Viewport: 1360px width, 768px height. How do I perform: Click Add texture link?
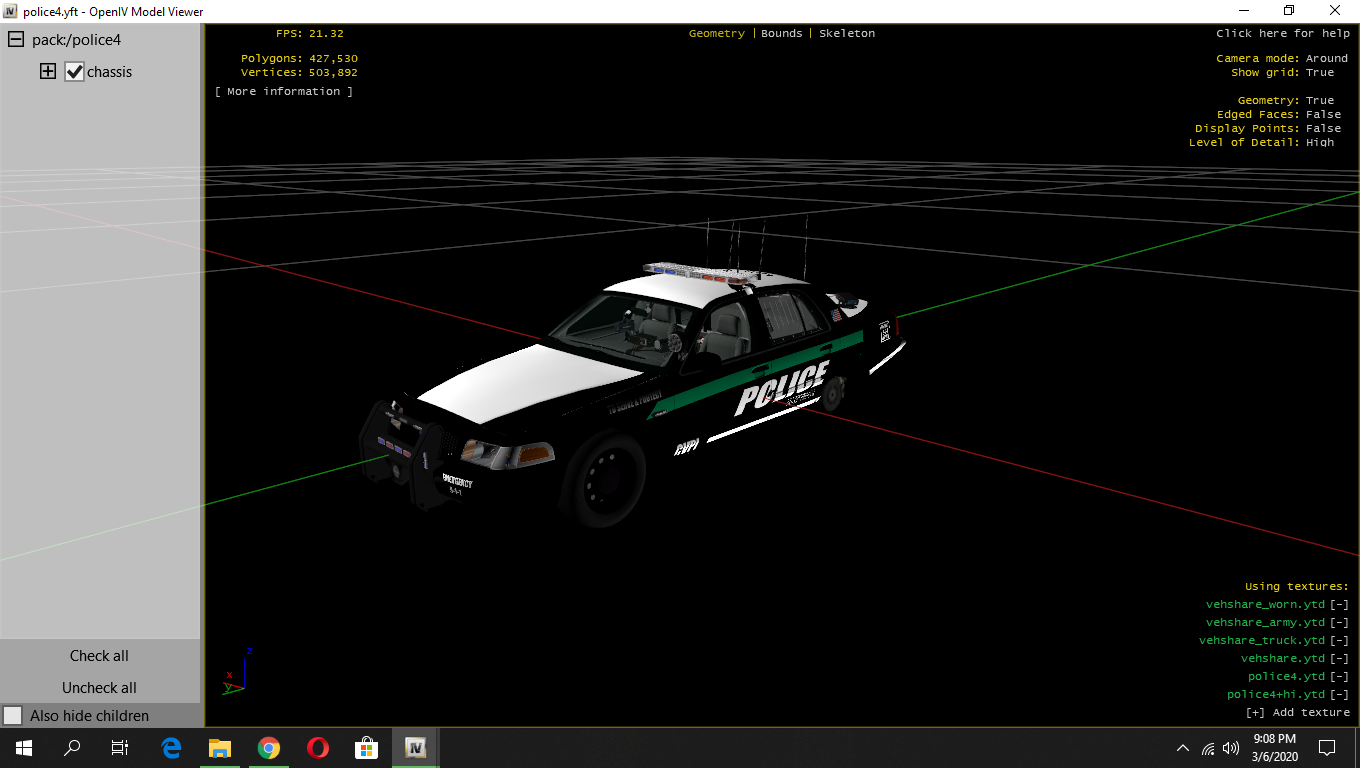click(1297, 713)
